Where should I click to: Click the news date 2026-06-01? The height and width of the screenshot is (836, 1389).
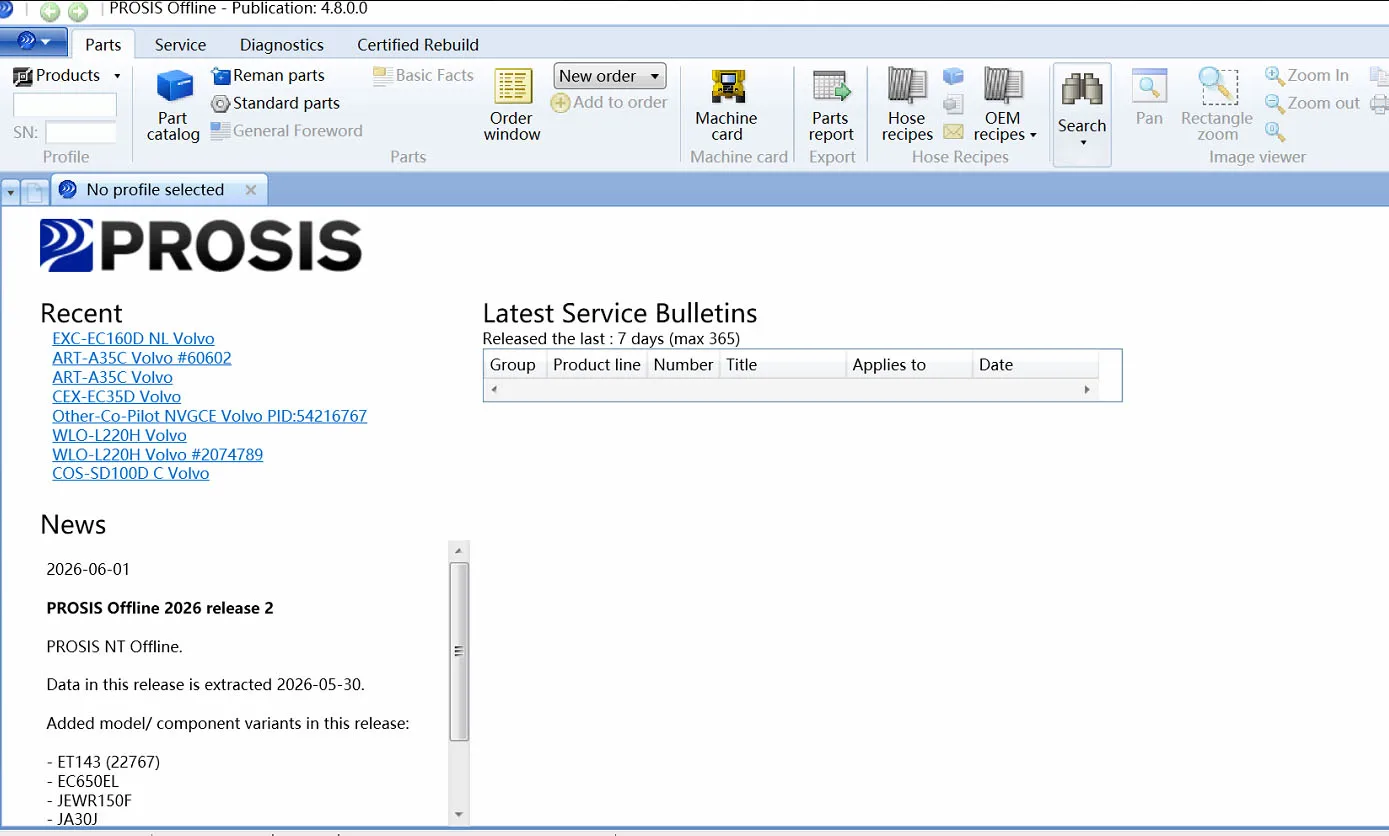point(88,570)
